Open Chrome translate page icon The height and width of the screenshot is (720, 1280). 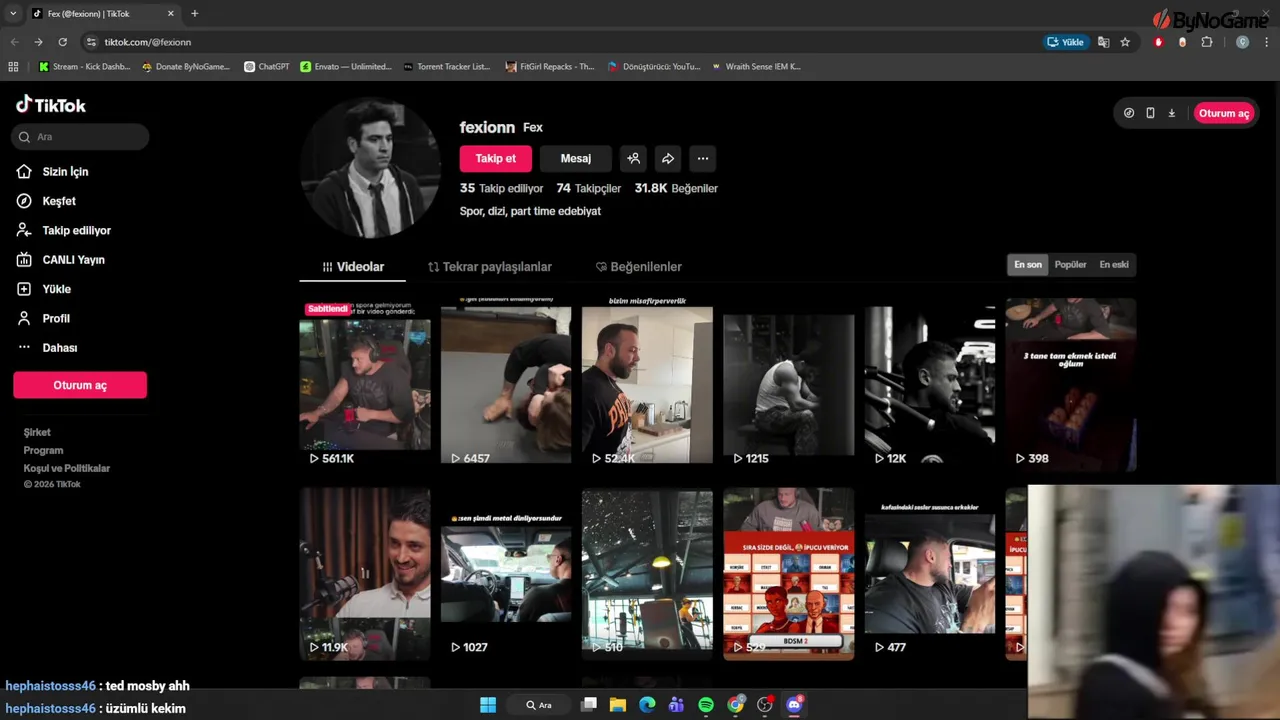(x=1103, y=42)
